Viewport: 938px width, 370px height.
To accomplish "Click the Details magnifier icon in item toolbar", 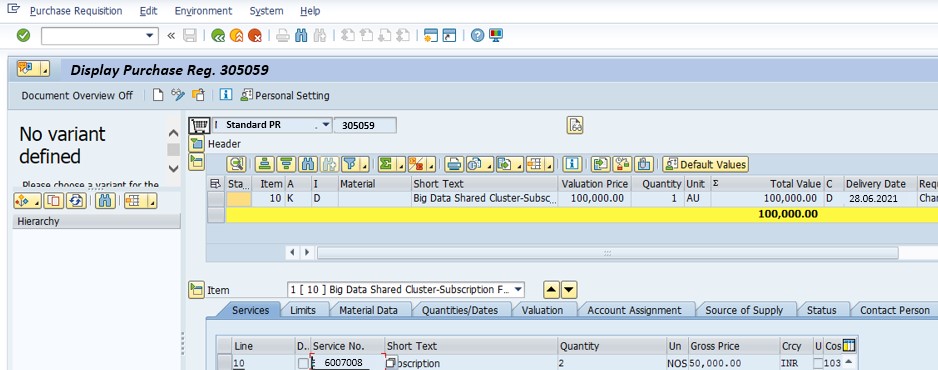I will point(236,164).
